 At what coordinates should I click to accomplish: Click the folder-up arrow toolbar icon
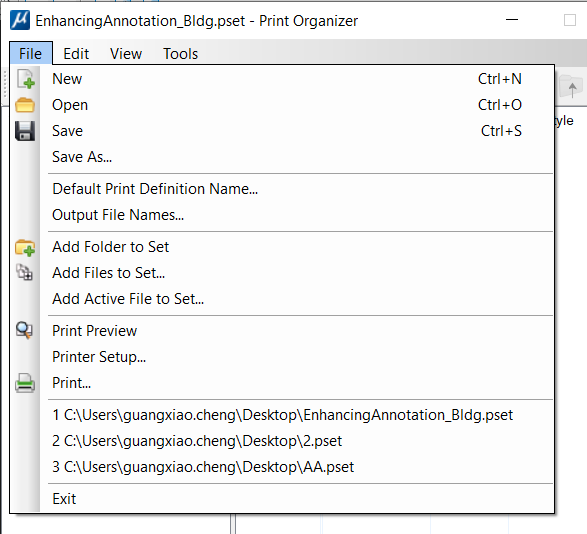click(x=571, y=86)
